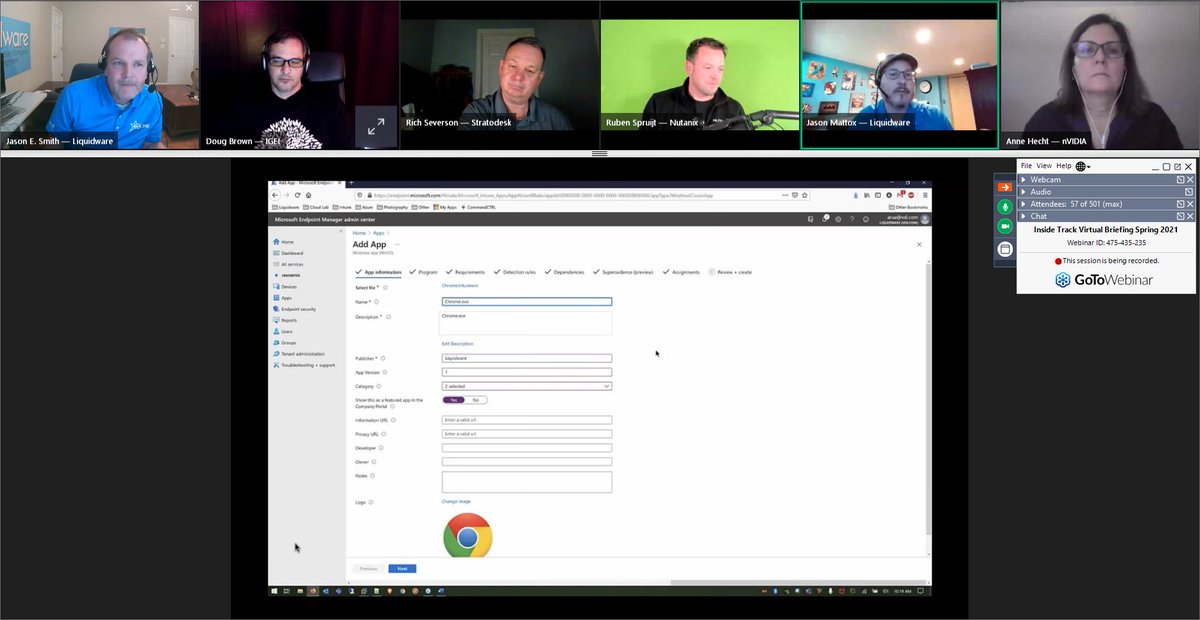Close the Chat pane

(x=1190, y=216)
